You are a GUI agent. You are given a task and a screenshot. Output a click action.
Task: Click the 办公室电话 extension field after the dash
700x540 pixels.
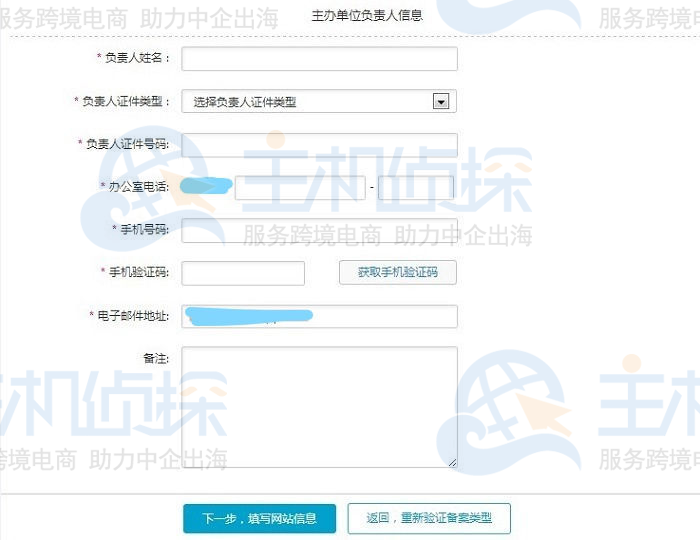coord(416,187)
